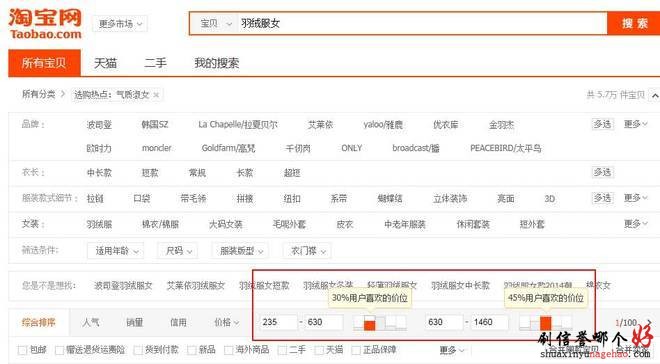Open the 宝贝 search type dropdown
660x364 pixels.
(x=216, y=24)
